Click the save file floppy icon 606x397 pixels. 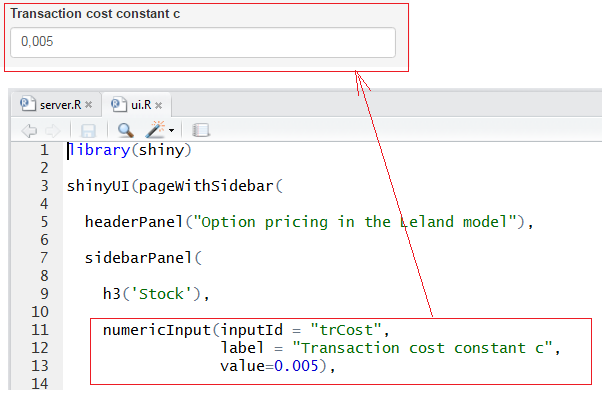88,131
